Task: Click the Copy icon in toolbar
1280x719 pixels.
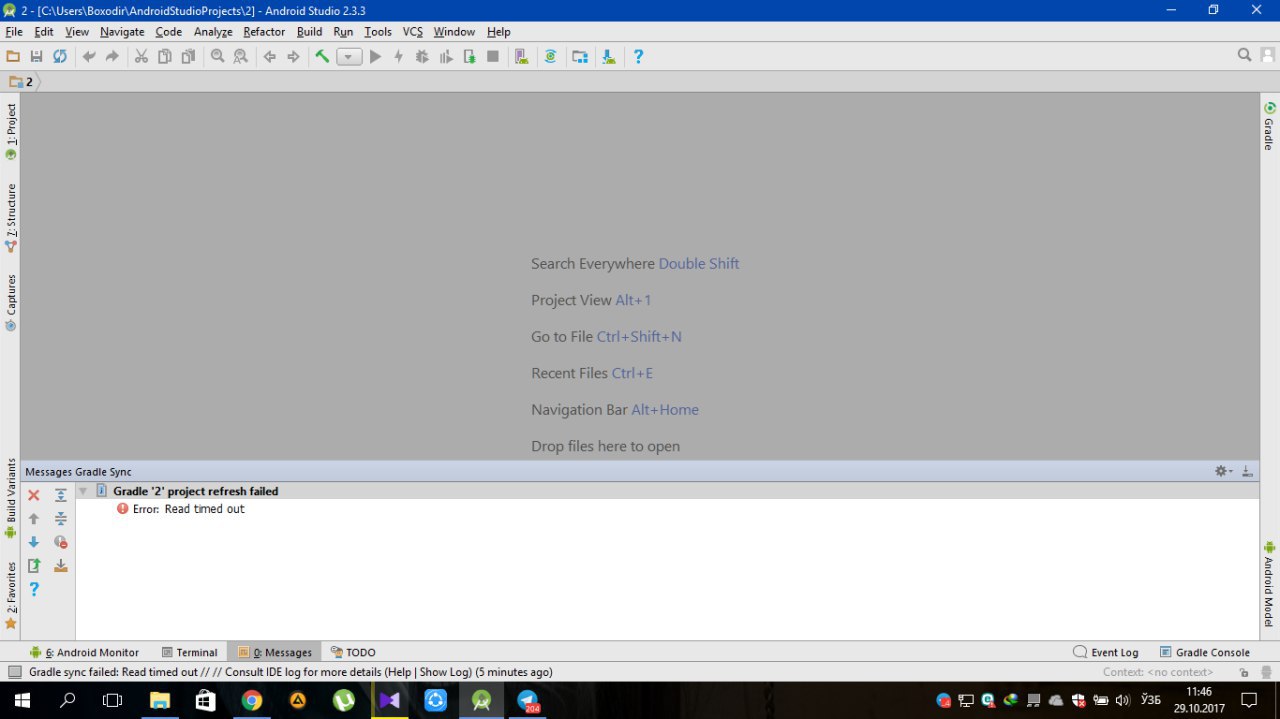Action: coord(164,57)
